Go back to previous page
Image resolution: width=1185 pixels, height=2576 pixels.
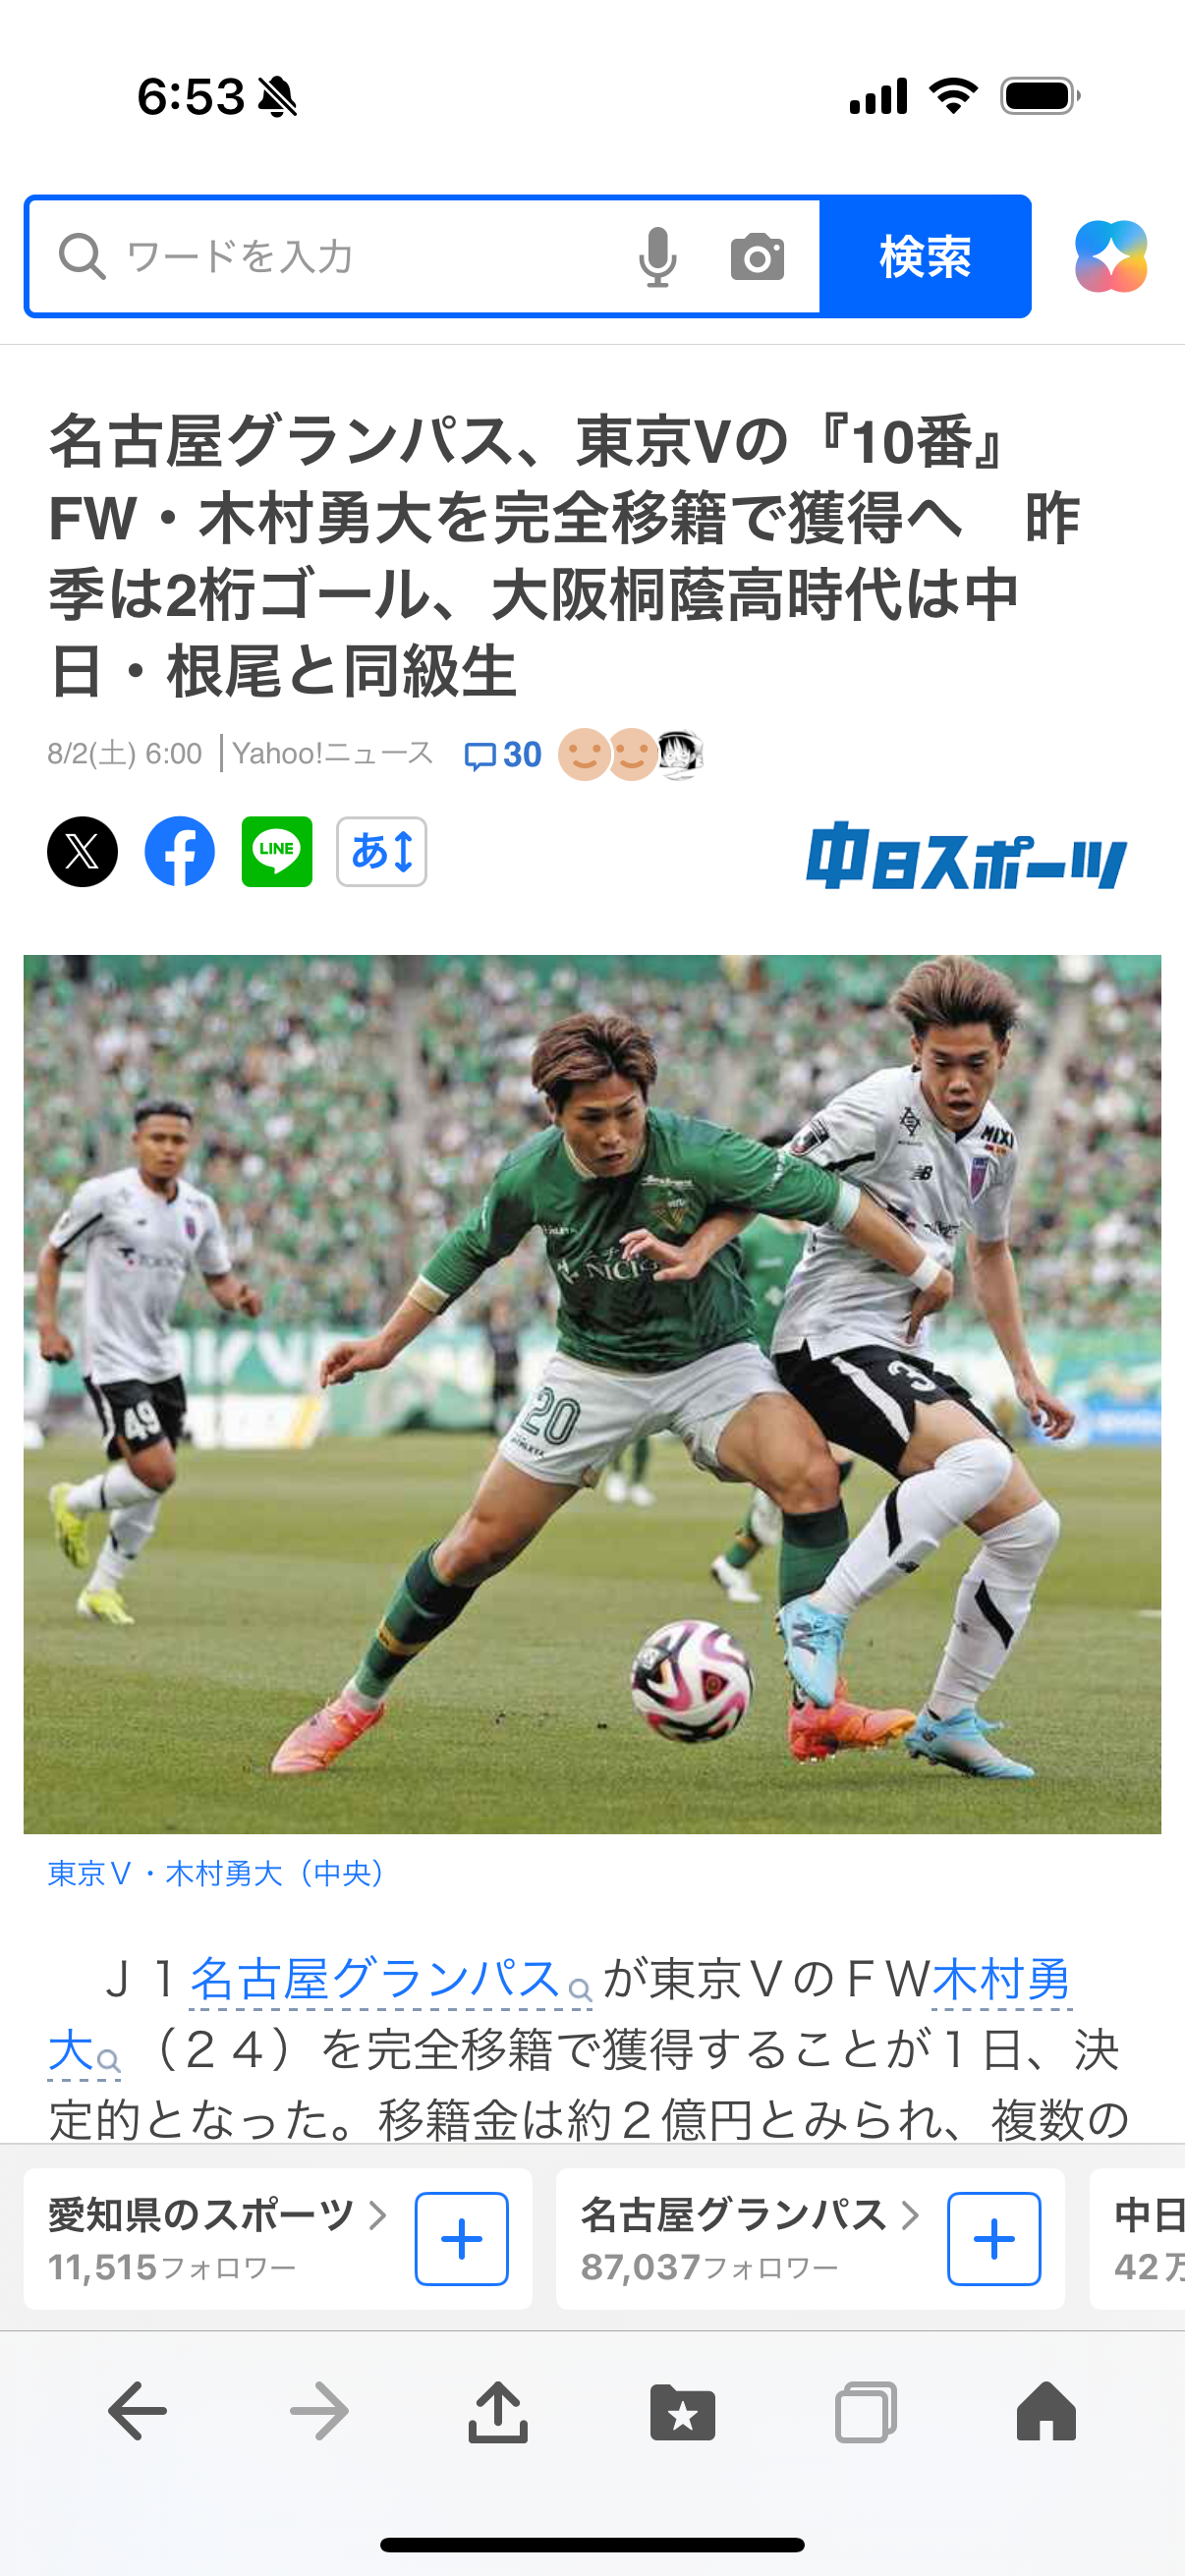point(137,2412)
